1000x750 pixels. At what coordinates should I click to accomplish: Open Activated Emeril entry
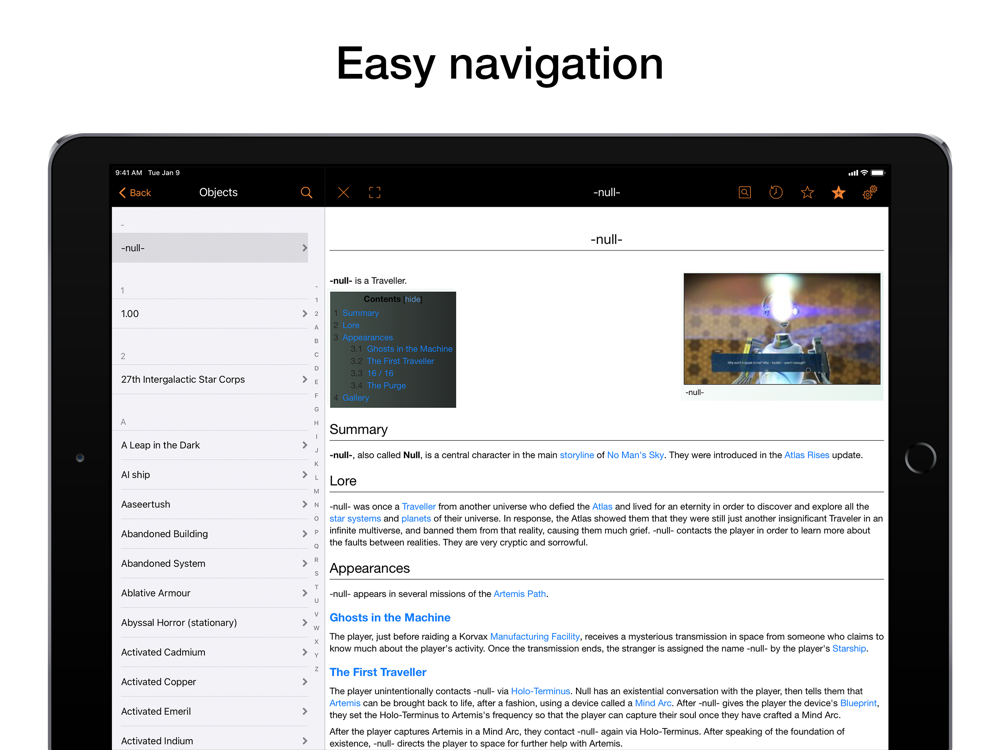(210, 712)
